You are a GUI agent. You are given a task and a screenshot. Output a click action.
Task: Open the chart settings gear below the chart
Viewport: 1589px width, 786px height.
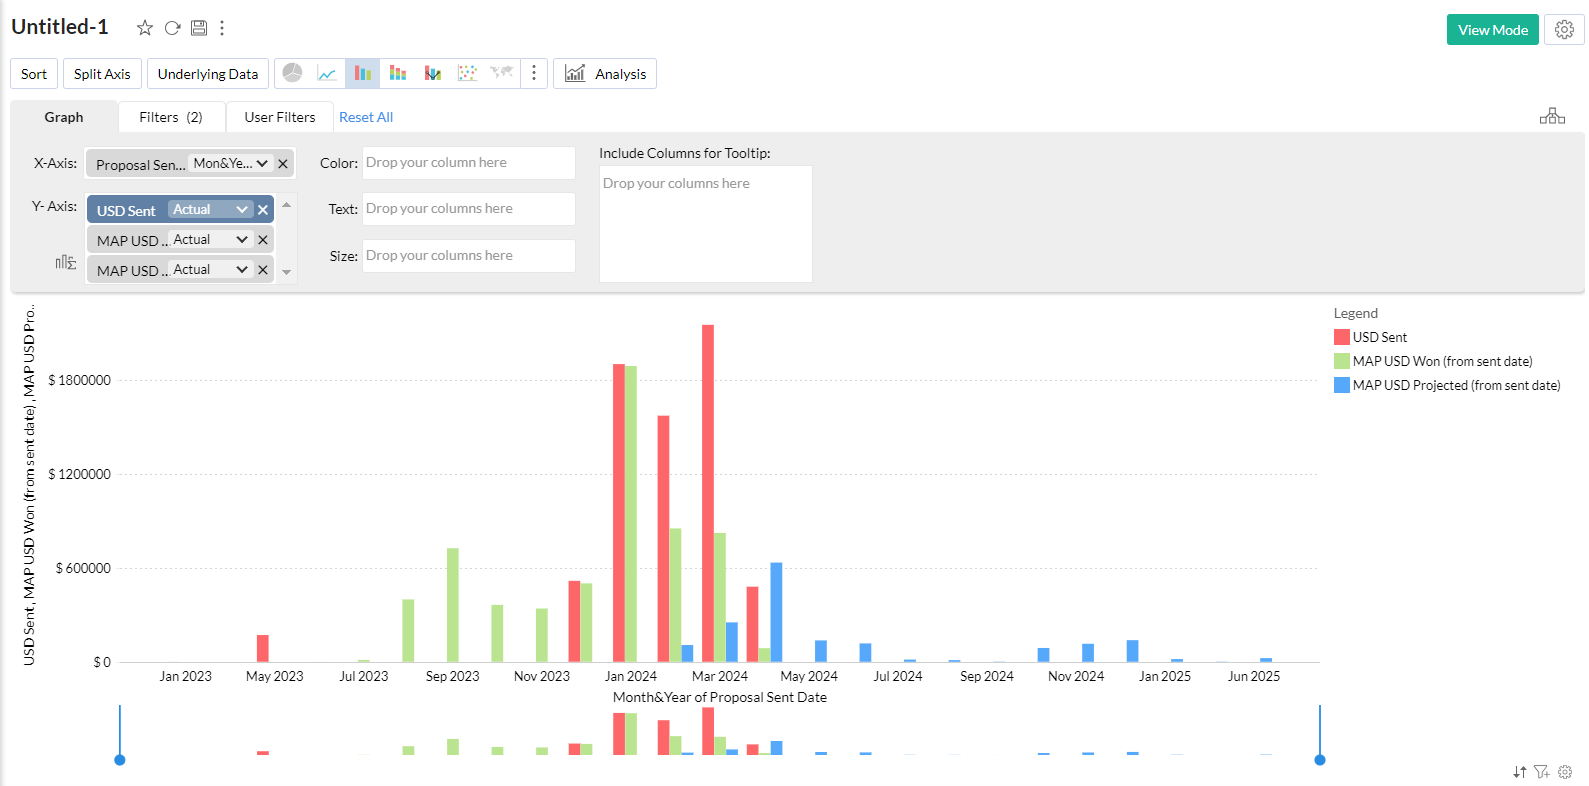pos(1565,772)
